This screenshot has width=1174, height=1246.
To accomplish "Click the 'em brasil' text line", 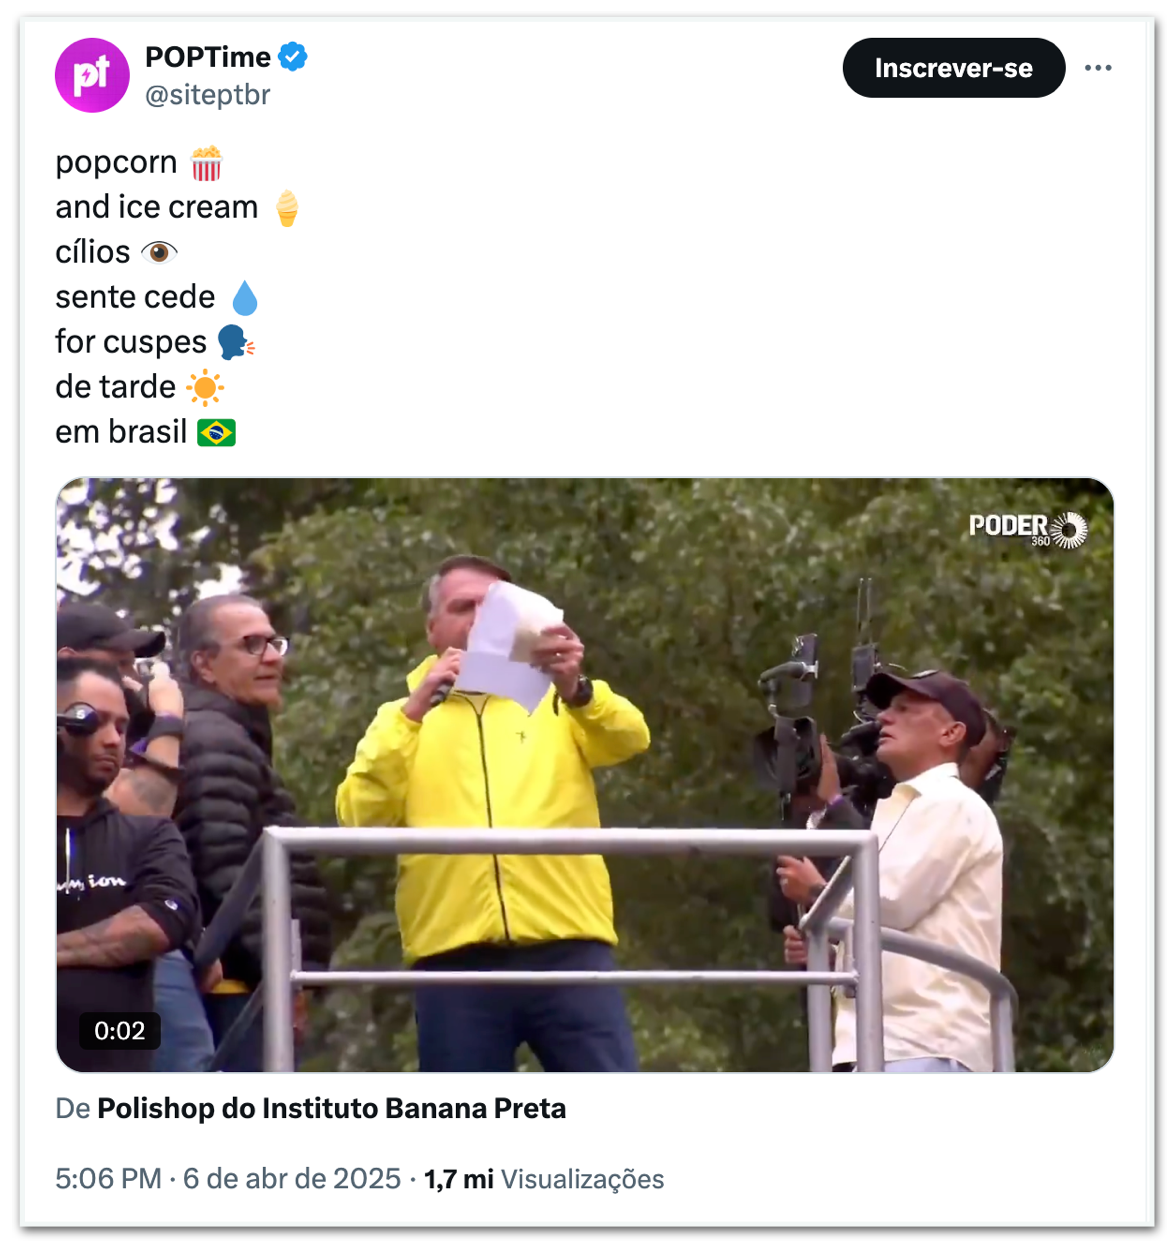I will coord(121,432).
